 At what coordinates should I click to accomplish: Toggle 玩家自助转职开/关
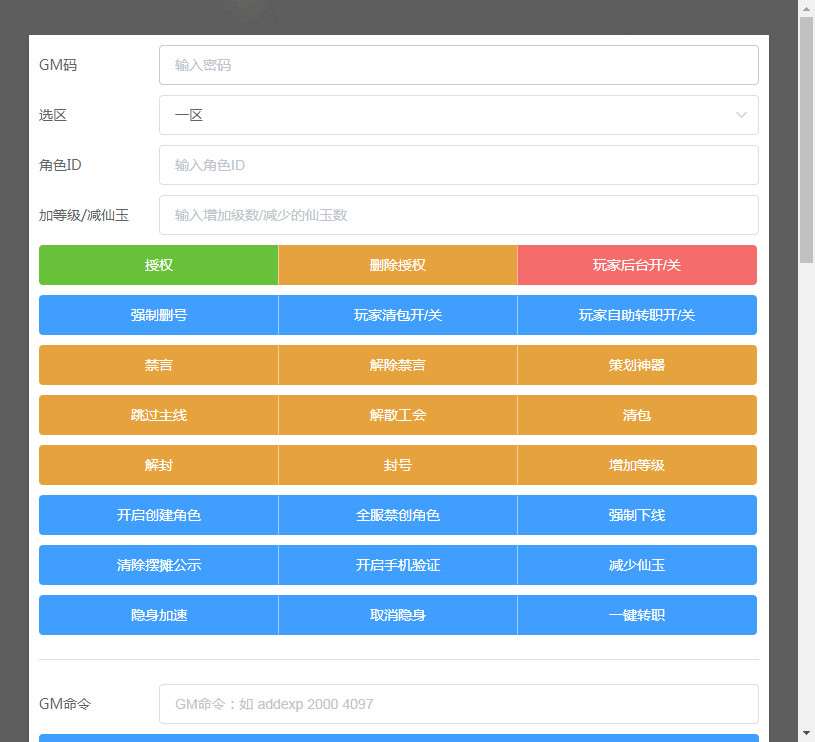(x=636, y=315)
